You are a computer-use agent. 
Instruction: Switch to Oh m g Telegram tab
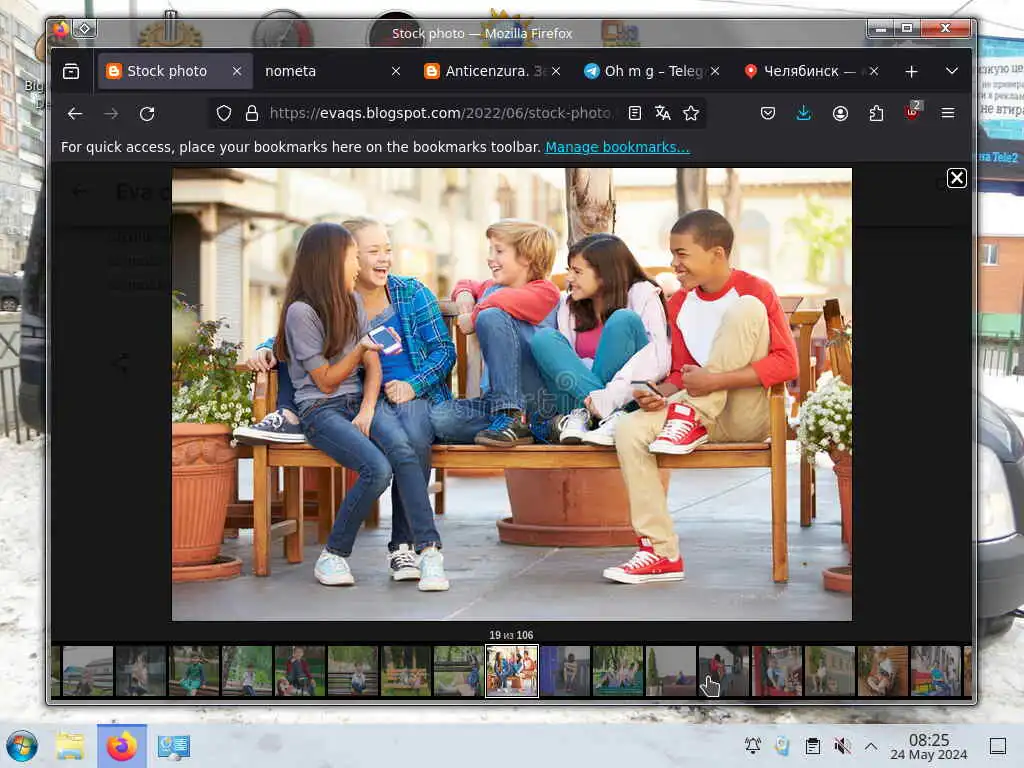(x=645, y=71)
